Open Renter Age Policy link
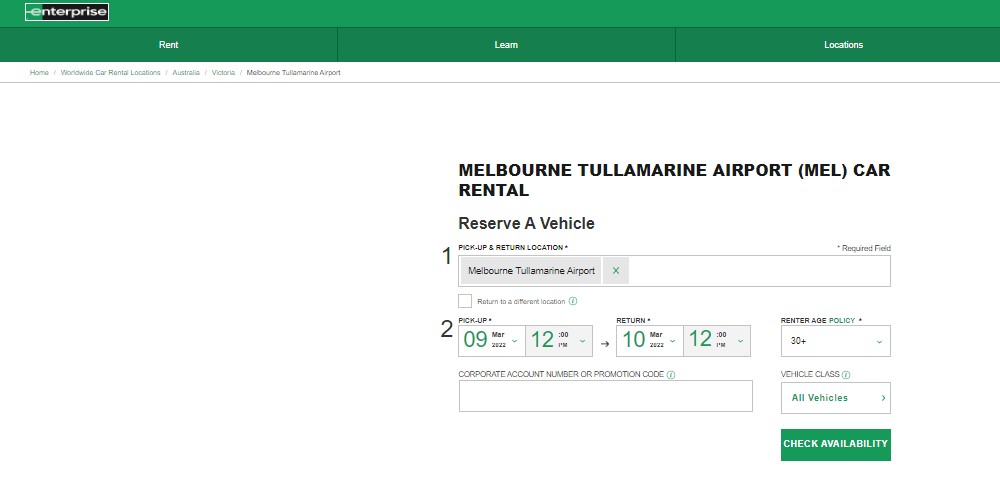The width and height of the screenshot is (1000, 503). tap(842, 321)
